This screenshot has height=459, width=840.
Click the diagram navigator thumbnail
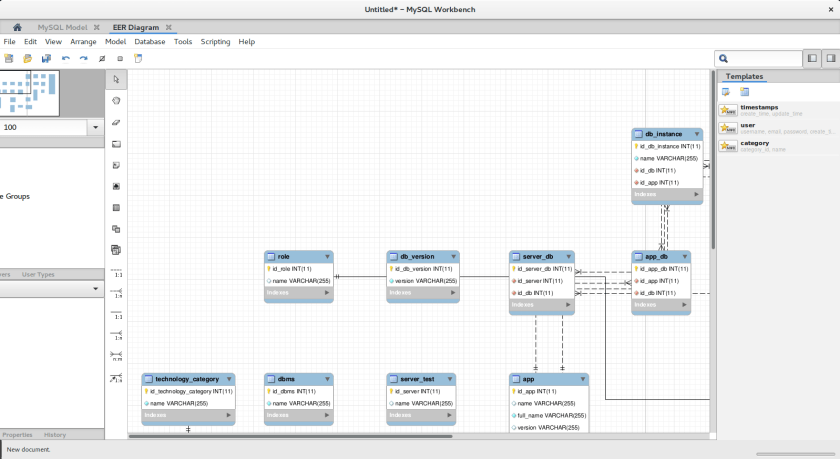pyautogui.click(x=29, y=93)
